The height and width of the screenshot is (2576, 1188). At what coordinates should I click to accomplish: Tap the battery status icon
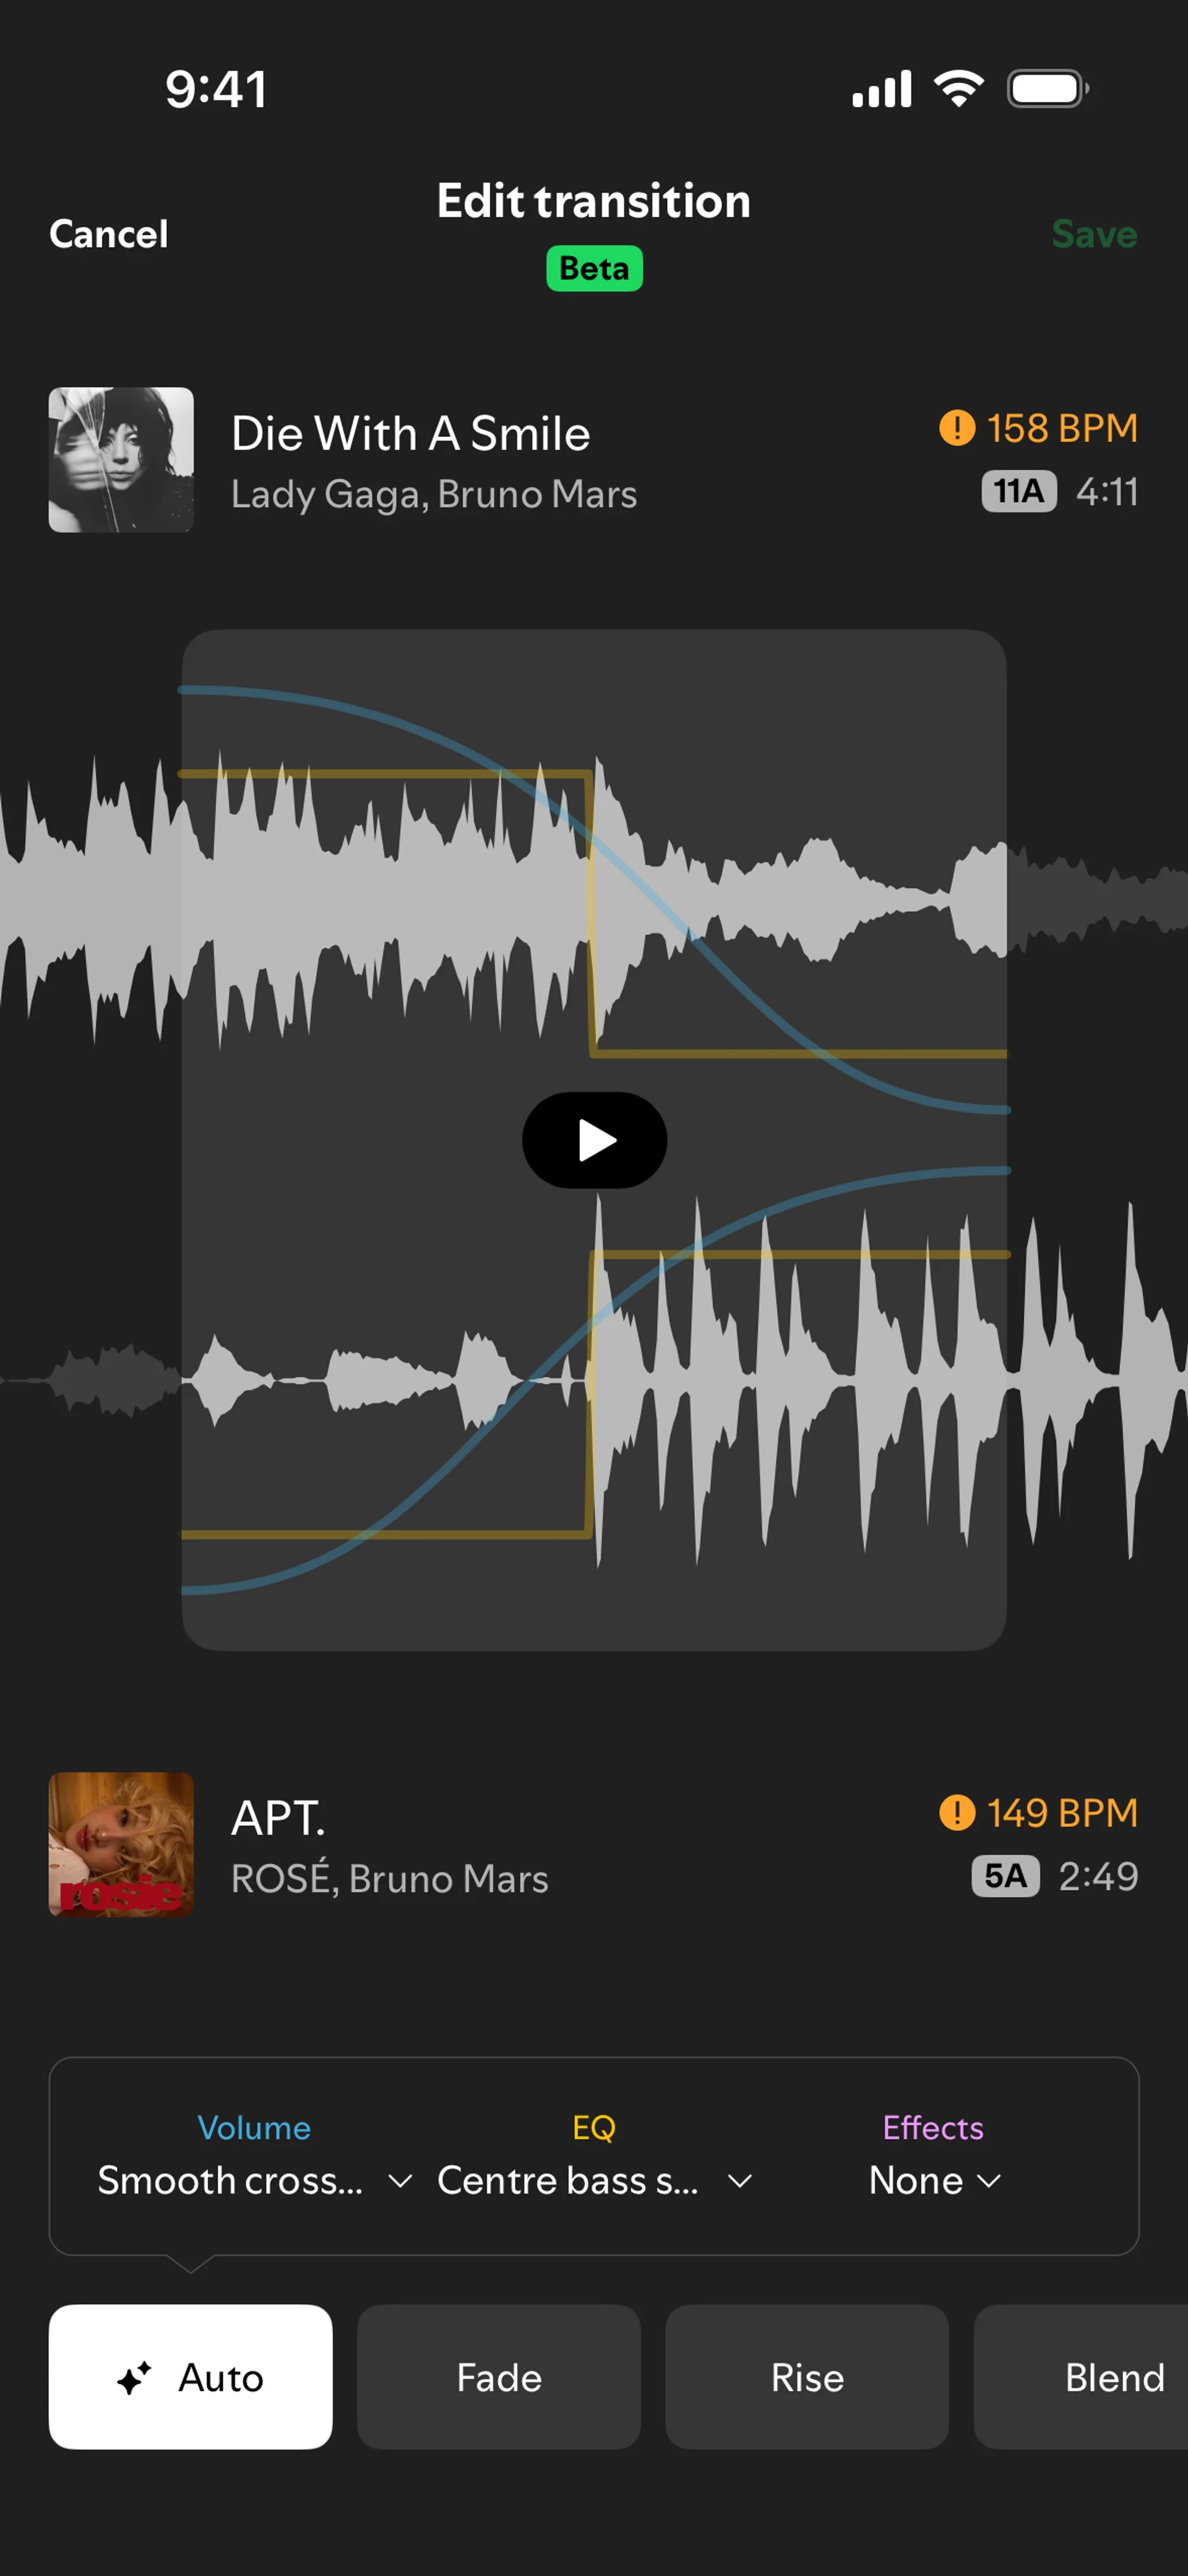(x=1048, y=89)
